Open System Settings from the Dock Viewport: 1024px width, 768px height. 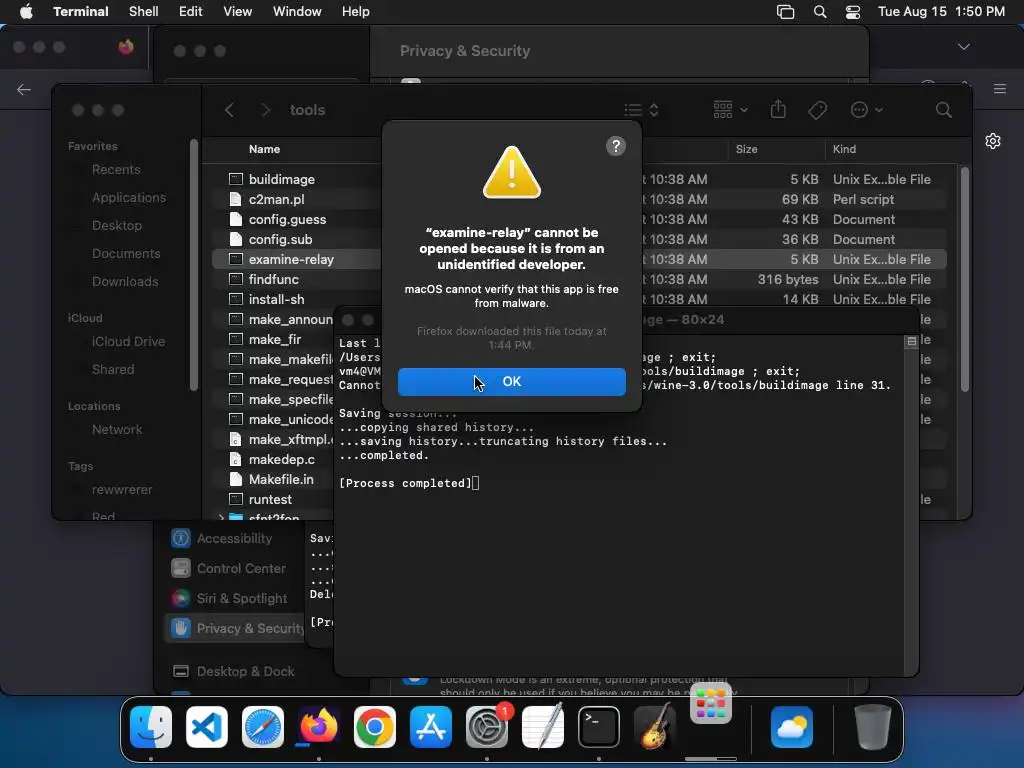click(x=487, y=727)
